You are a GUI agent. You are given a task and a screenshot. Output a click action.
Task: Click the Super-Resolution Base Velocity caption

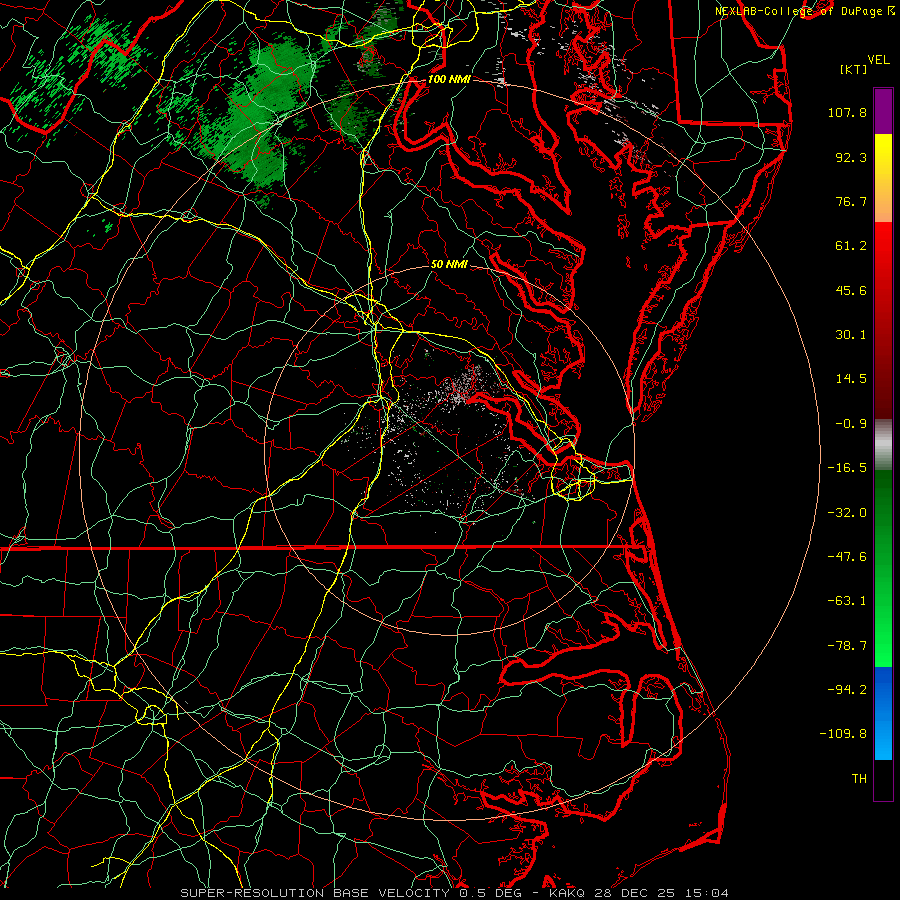(455, 893)
